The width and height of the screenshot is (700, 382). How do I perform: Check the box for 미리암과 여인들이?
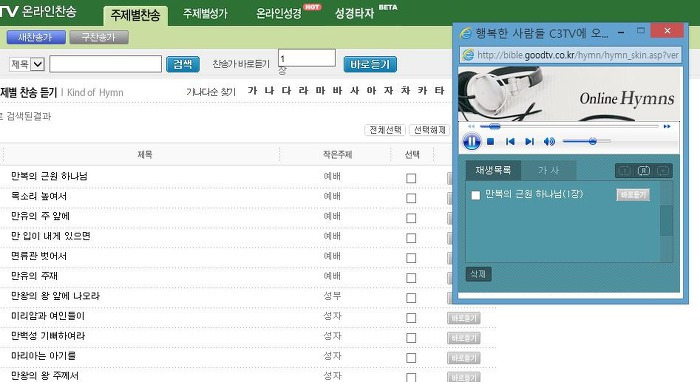tap(411, 318)
